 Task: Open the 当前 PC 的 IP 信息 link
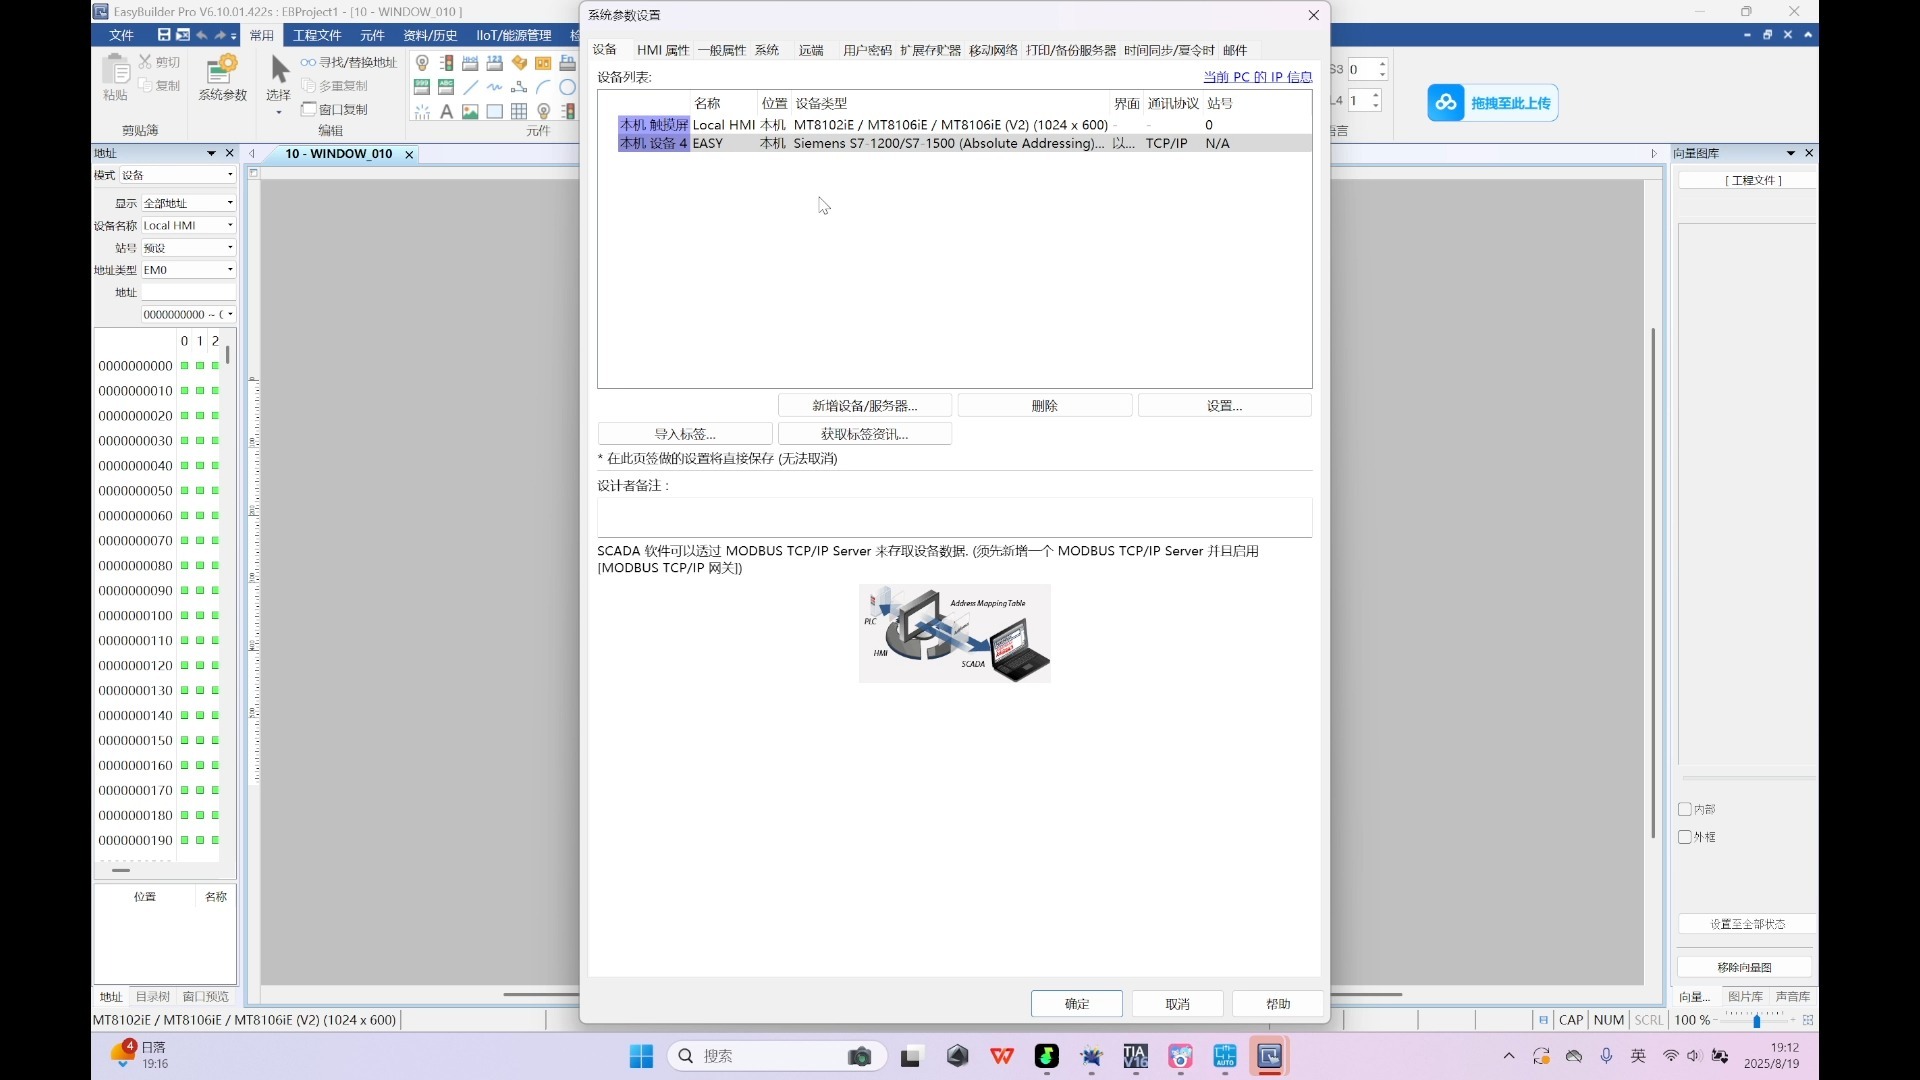click(1257, 77)
